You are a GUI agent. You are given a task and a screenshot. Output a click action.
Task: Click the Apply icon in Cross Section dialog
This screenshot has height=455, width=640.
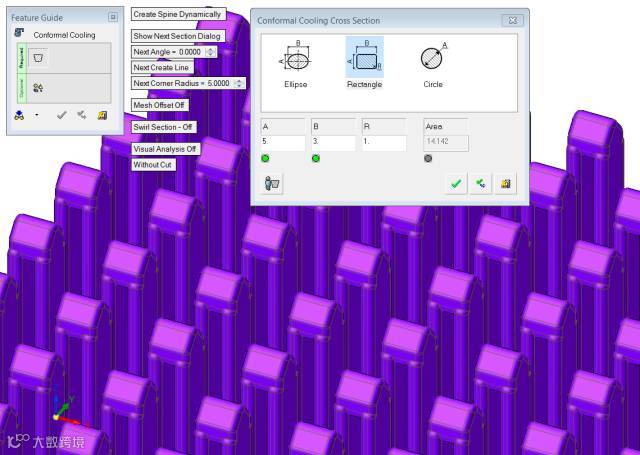point(481,184)
